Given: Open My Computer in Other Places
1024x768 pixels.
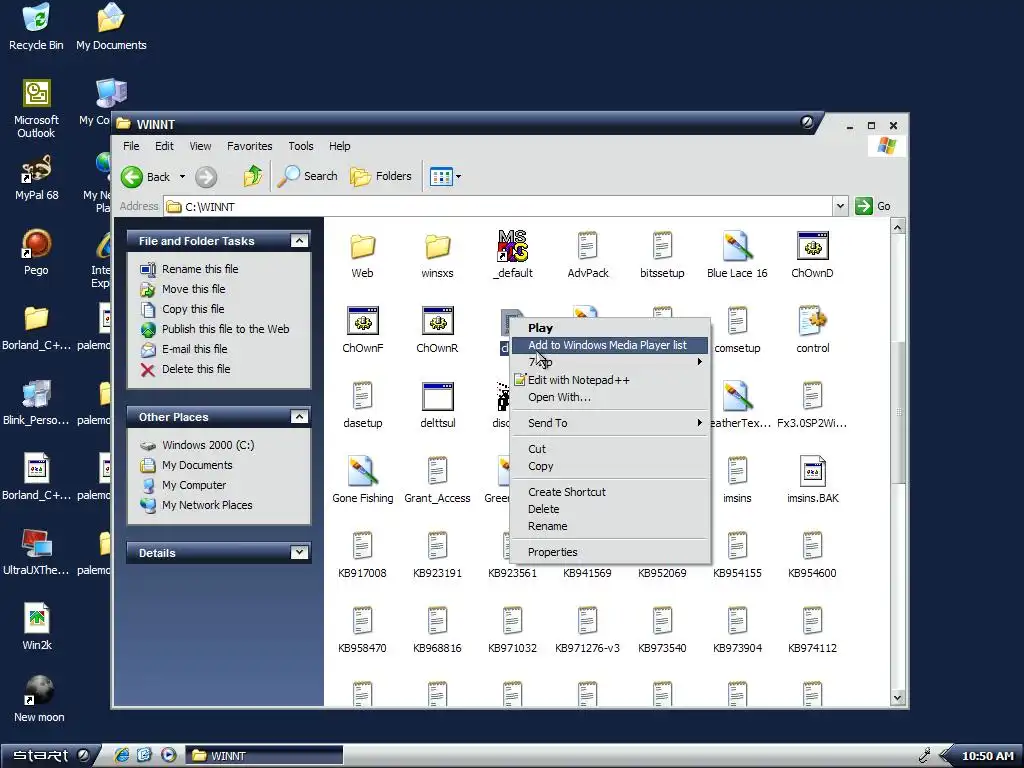Looking at the screenshot, I should pos(194,485).
